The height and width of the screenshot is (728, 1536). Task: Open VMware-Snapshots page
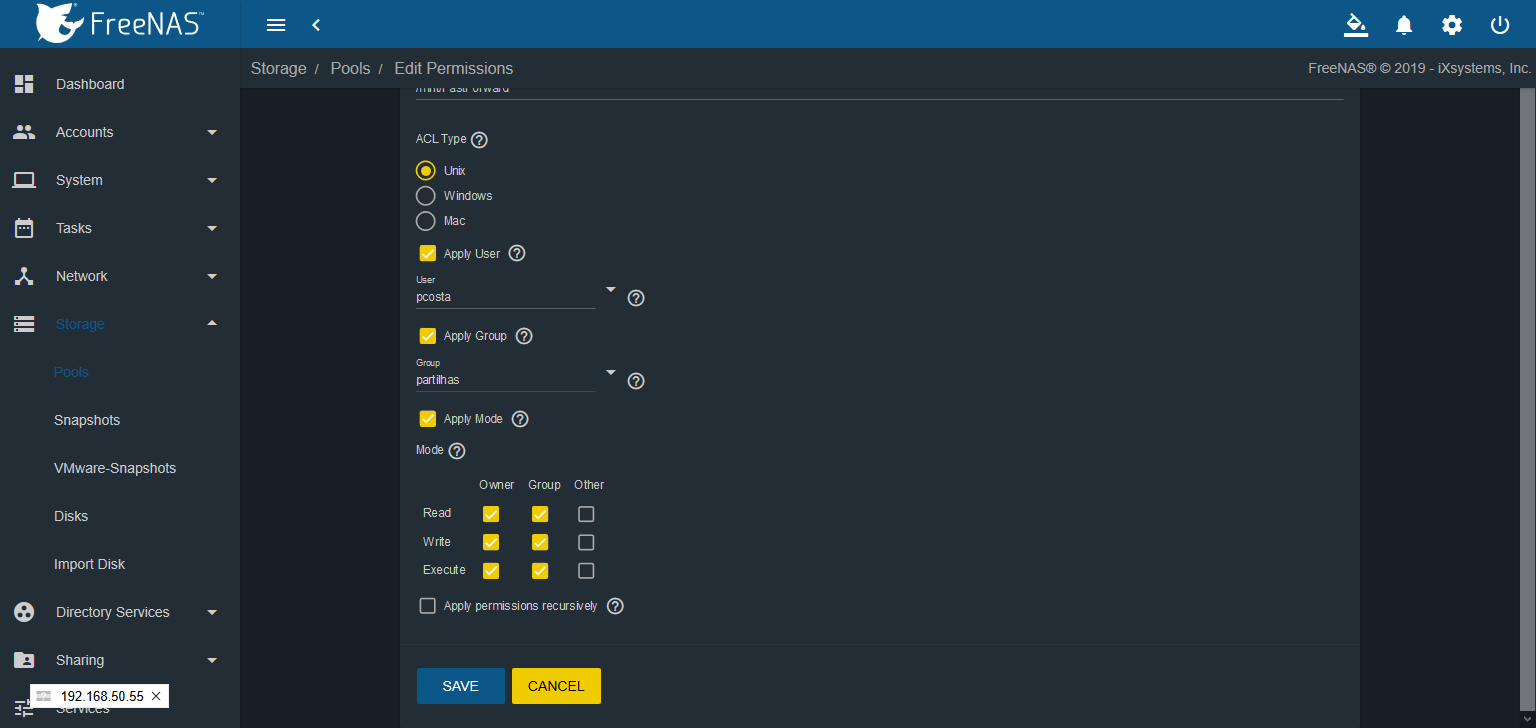point(115,468)
